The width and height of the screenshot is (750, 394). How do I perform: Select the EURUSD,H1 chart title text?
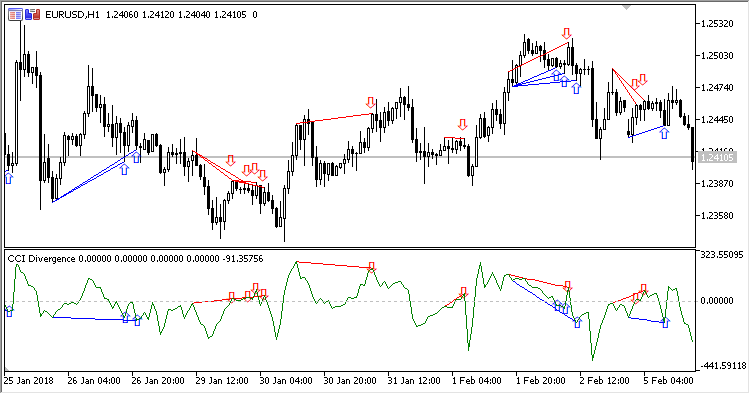tap(72, 15)
